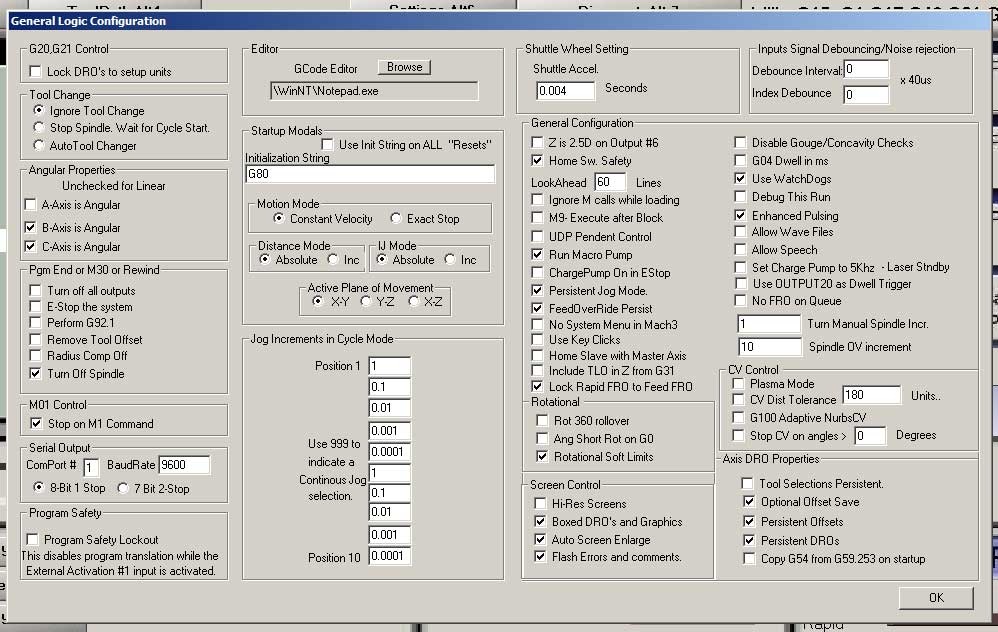Set Distance Mode to Inc

pos(334,260)
